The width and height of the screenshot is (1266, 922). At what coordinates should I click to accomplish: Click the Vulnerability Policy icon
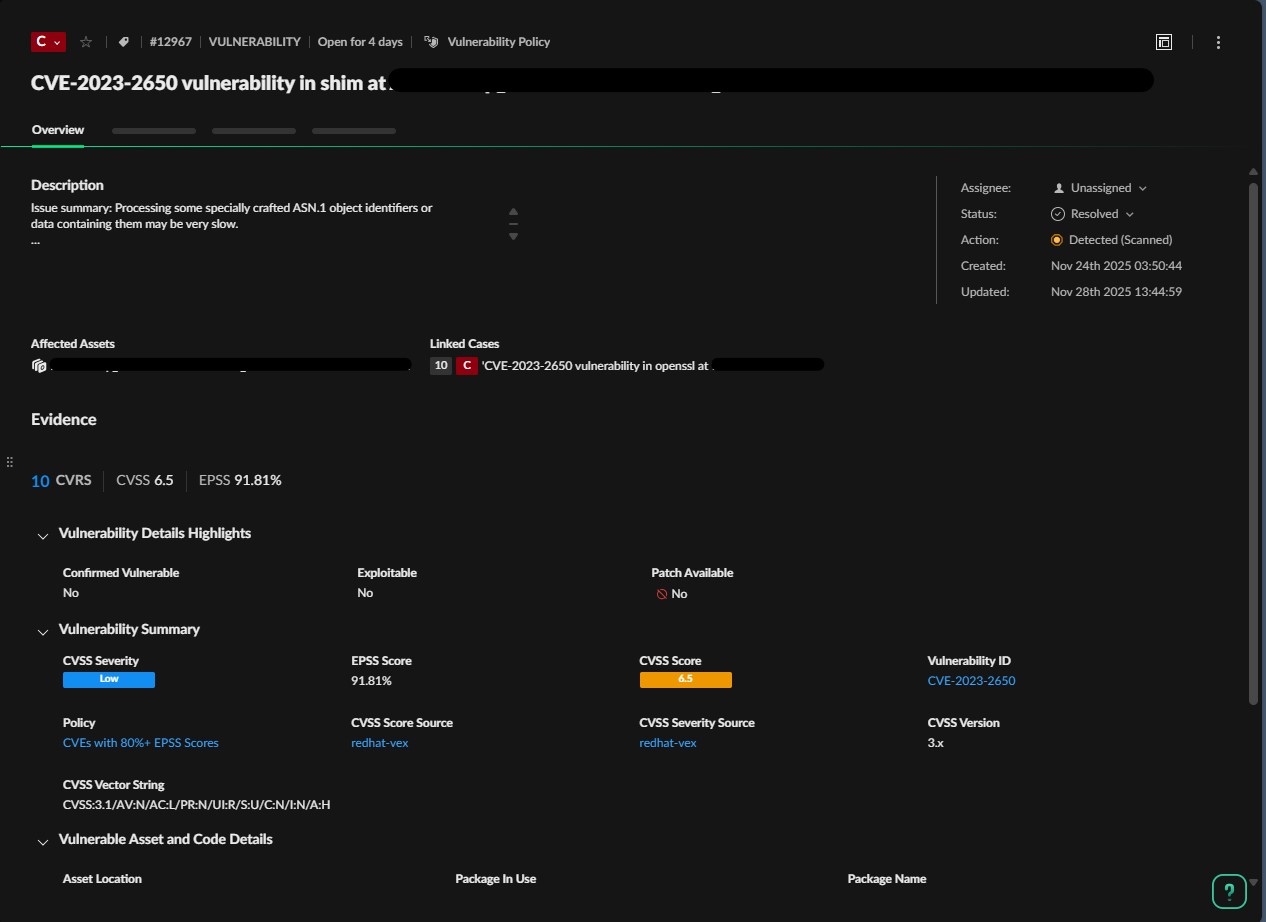[431, 42]
